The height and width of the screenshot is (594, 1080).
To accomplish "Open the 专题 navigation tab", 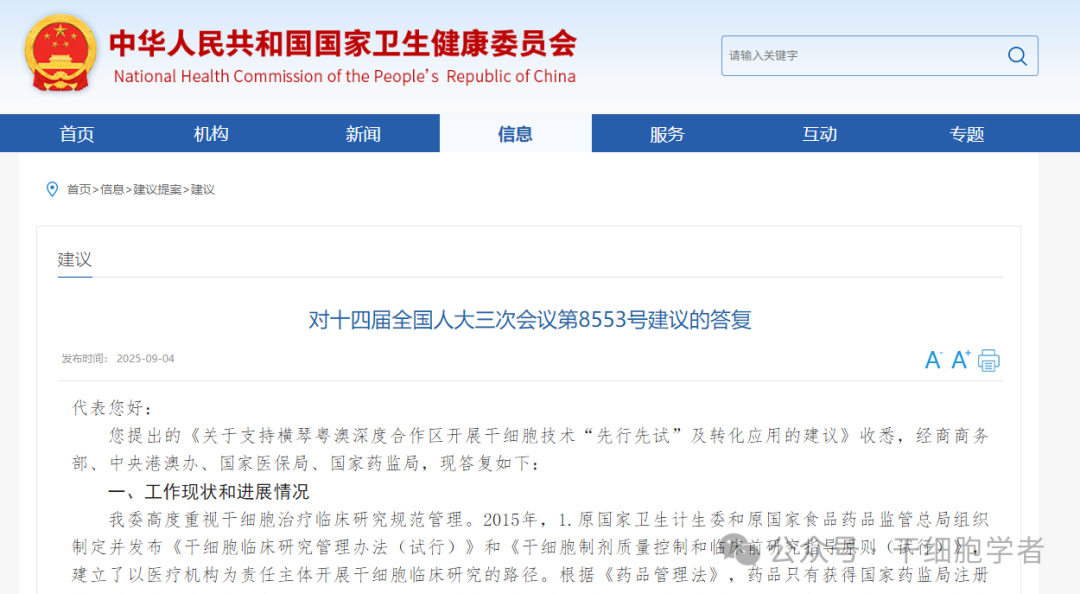I will pyautogui.click(x=967, y=134).
